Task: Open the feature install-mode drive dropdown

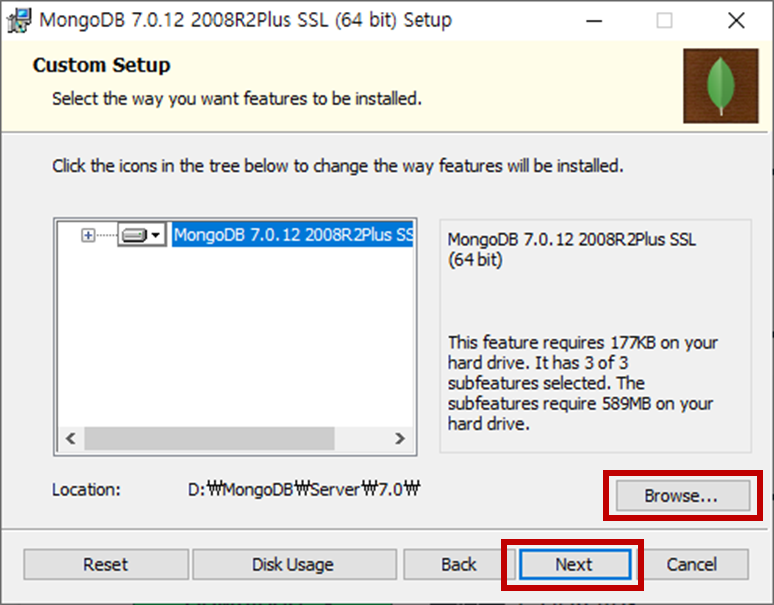Action: tap(142, 235)
